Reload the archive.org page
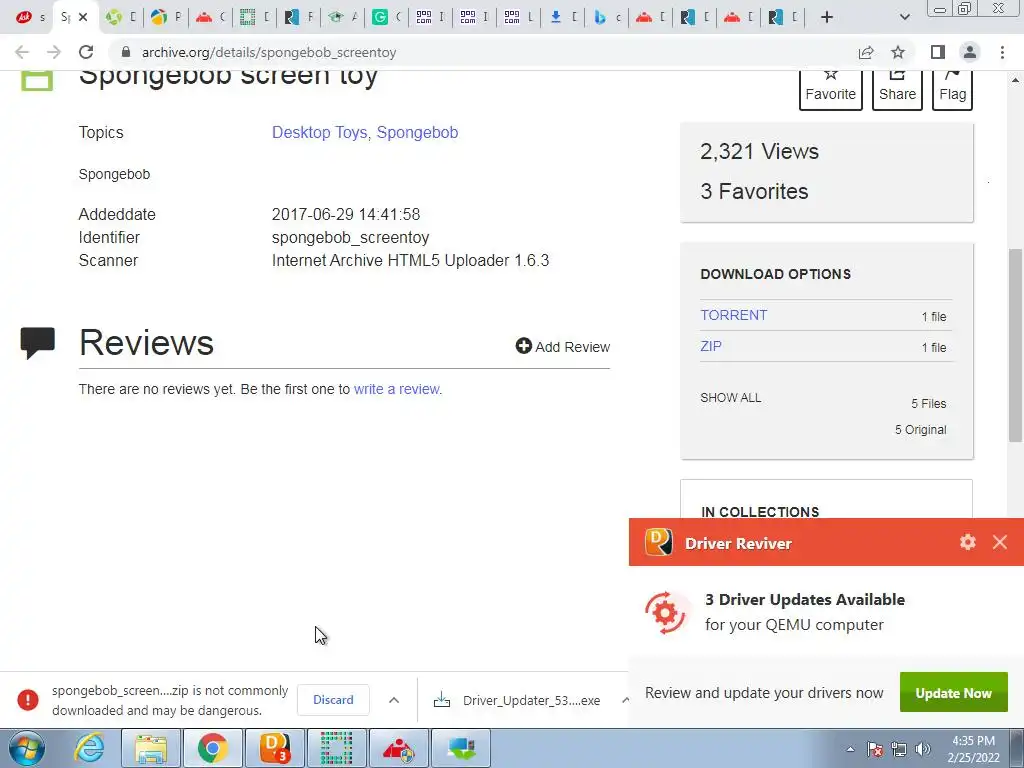 tap(86, 52)
